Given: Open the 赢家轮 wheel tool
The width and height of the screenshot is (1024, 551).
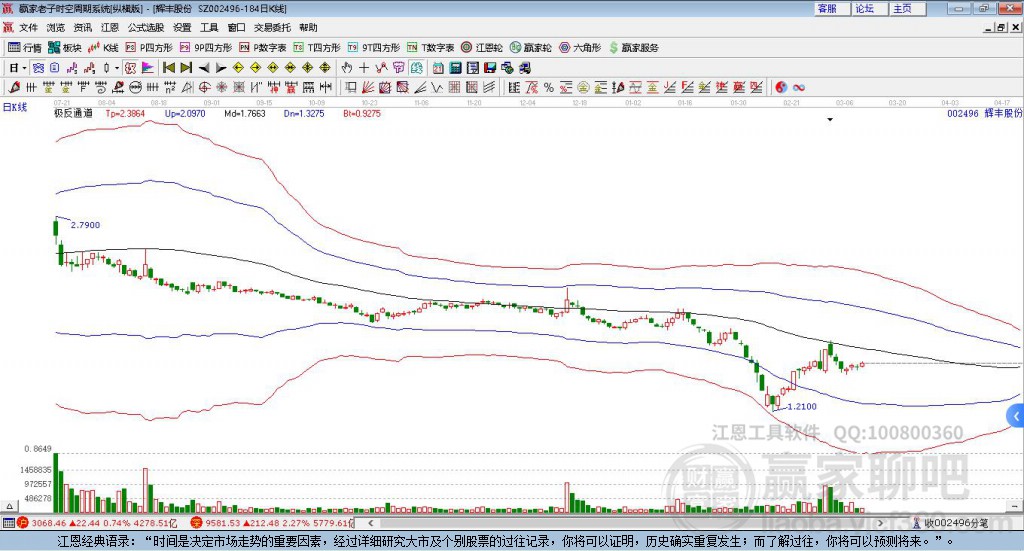Looking at the screenshot, I should coord(530,48).
